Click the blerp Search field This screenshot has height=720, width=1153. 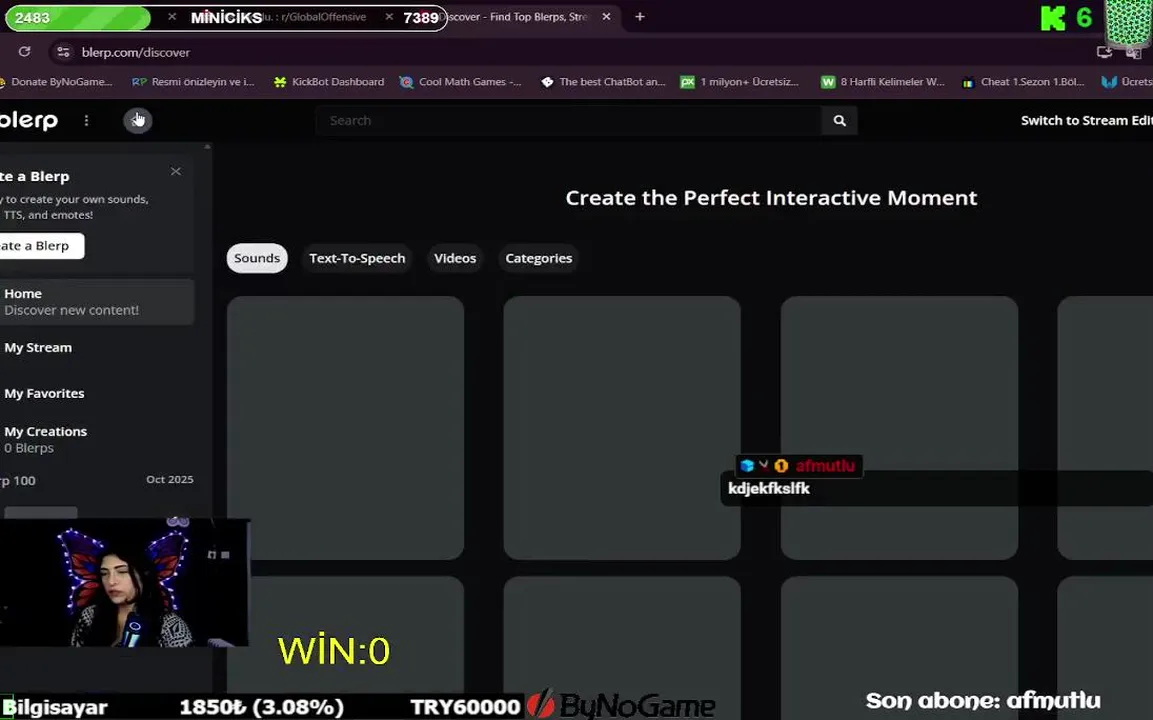[x=568, y=121]
